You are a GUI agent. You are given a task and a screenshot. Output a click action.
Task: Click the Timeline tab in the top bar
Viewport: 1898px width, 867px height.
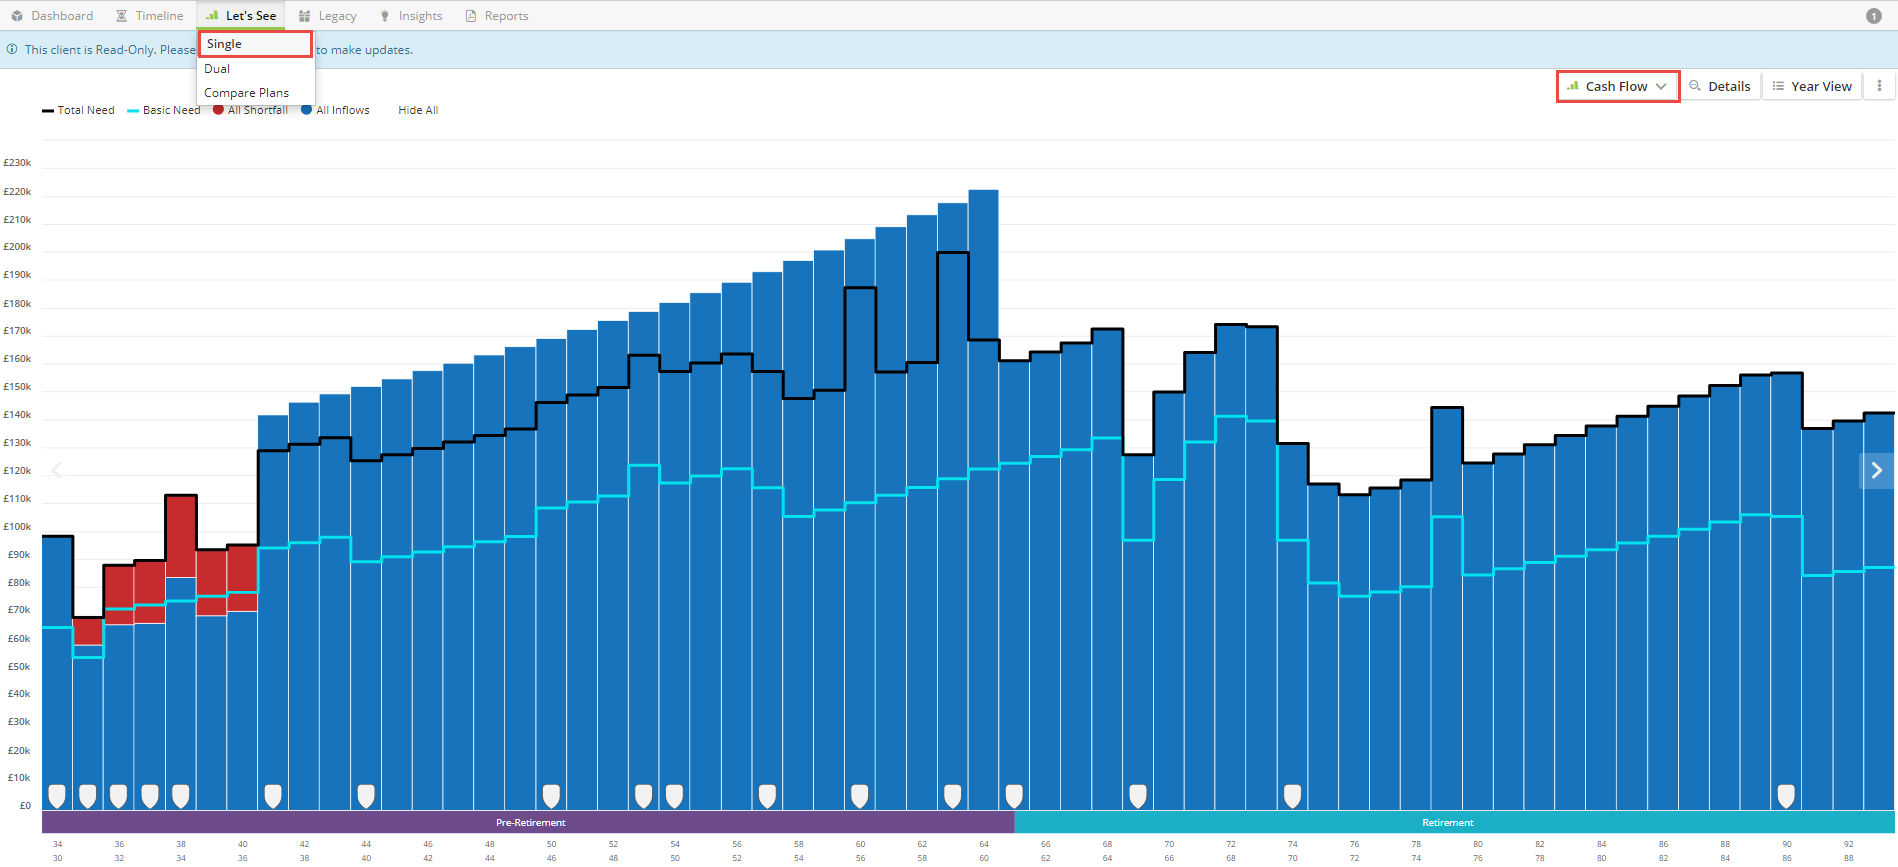(150, 16)
